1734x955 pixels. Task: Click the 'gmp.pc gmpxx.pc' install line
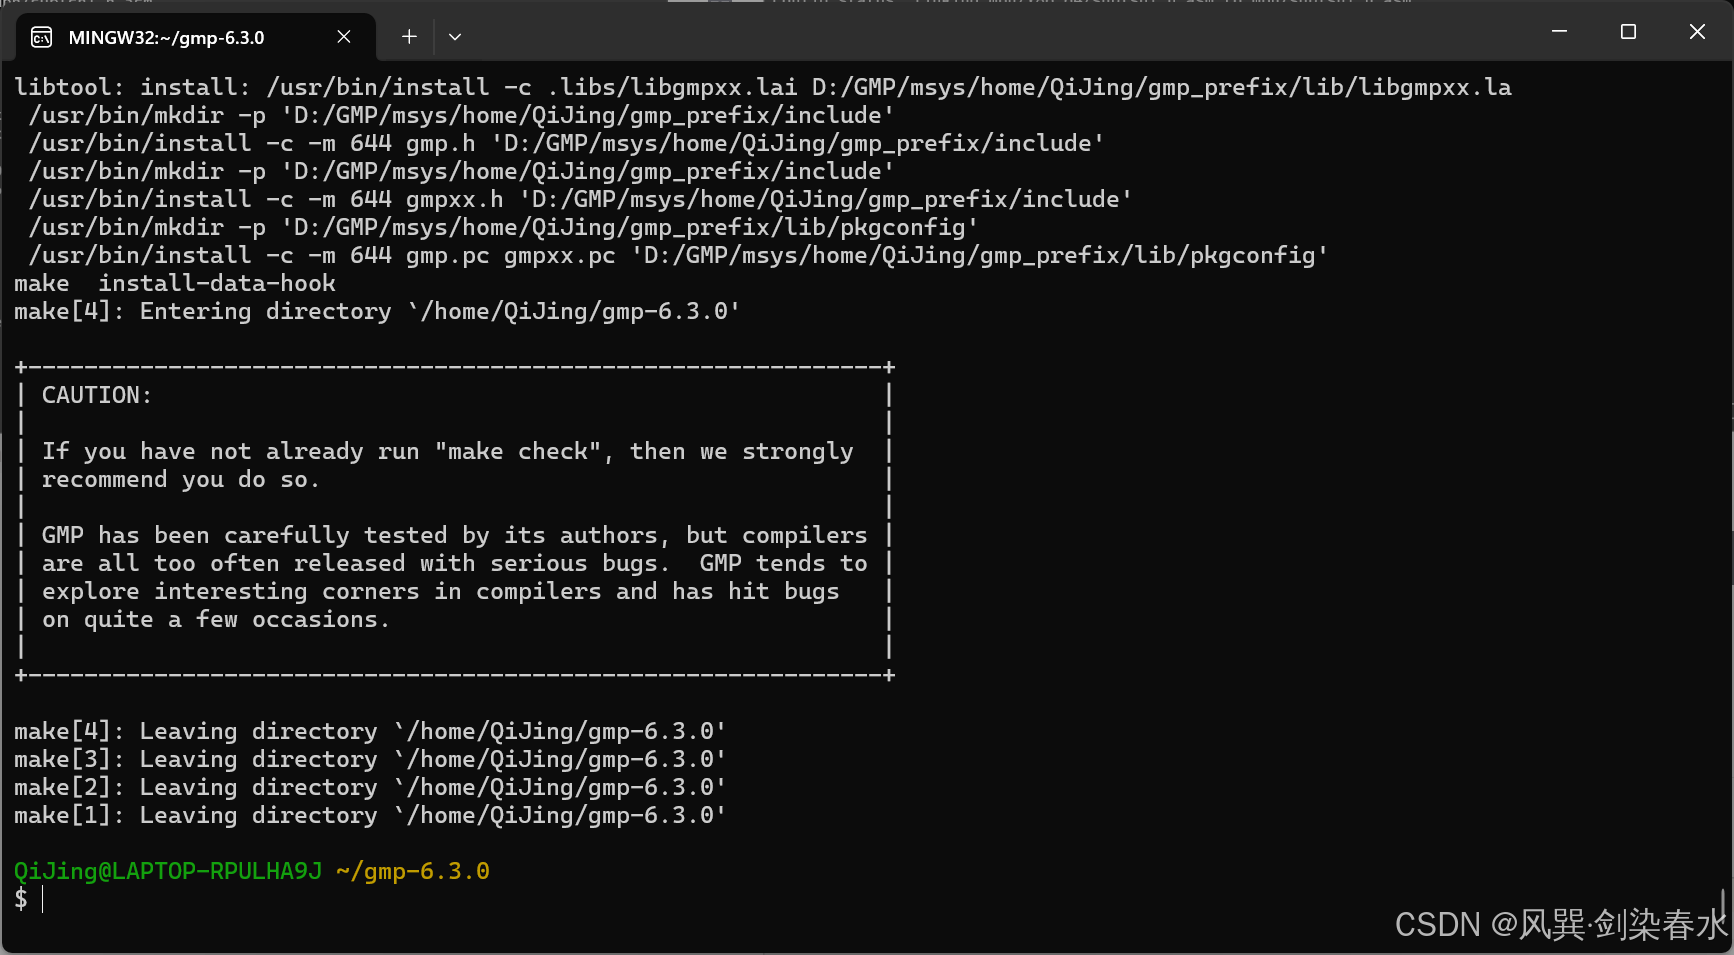(679, 255)
